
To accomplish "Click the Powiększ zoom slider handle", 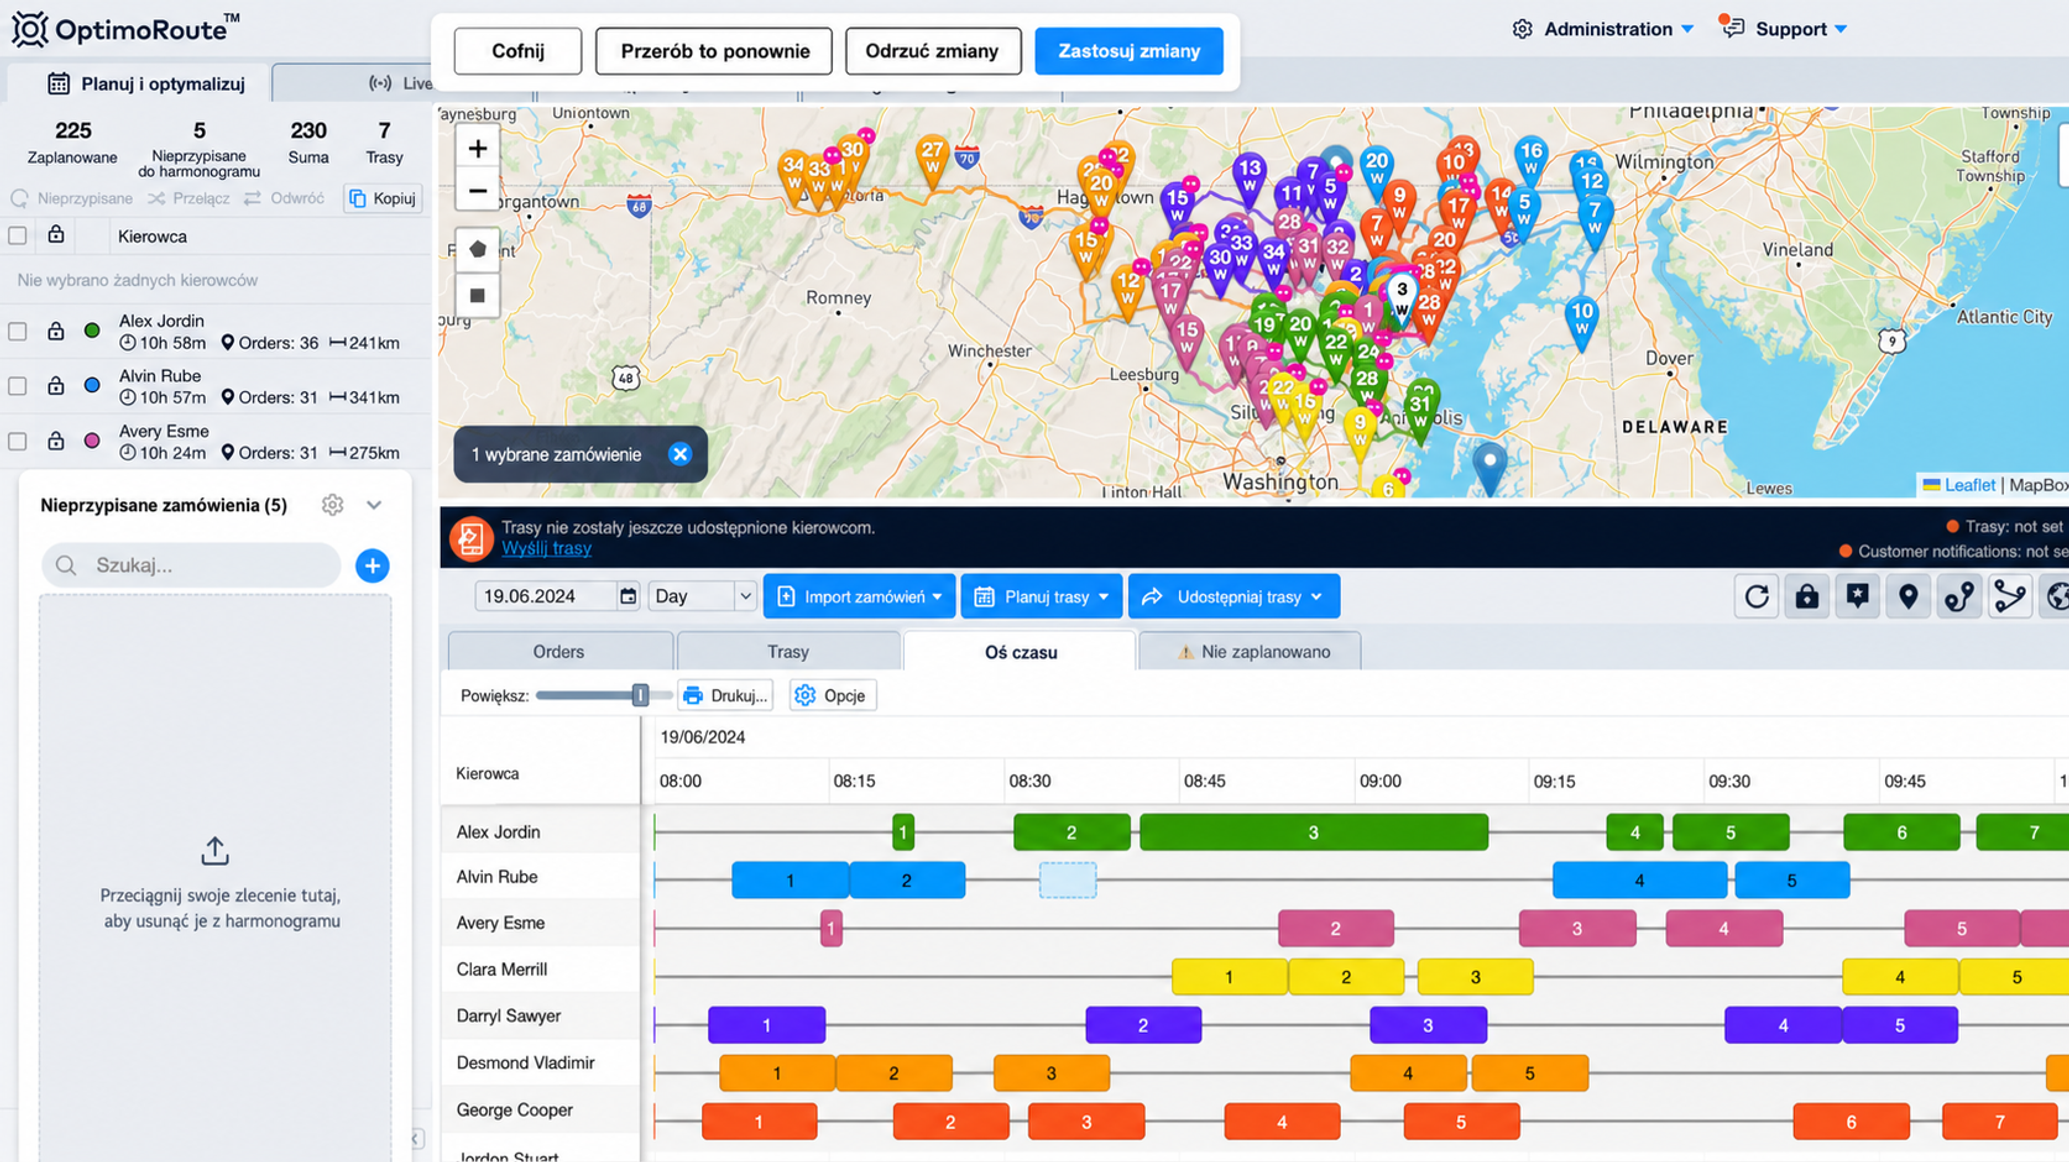I will (640, 695).
